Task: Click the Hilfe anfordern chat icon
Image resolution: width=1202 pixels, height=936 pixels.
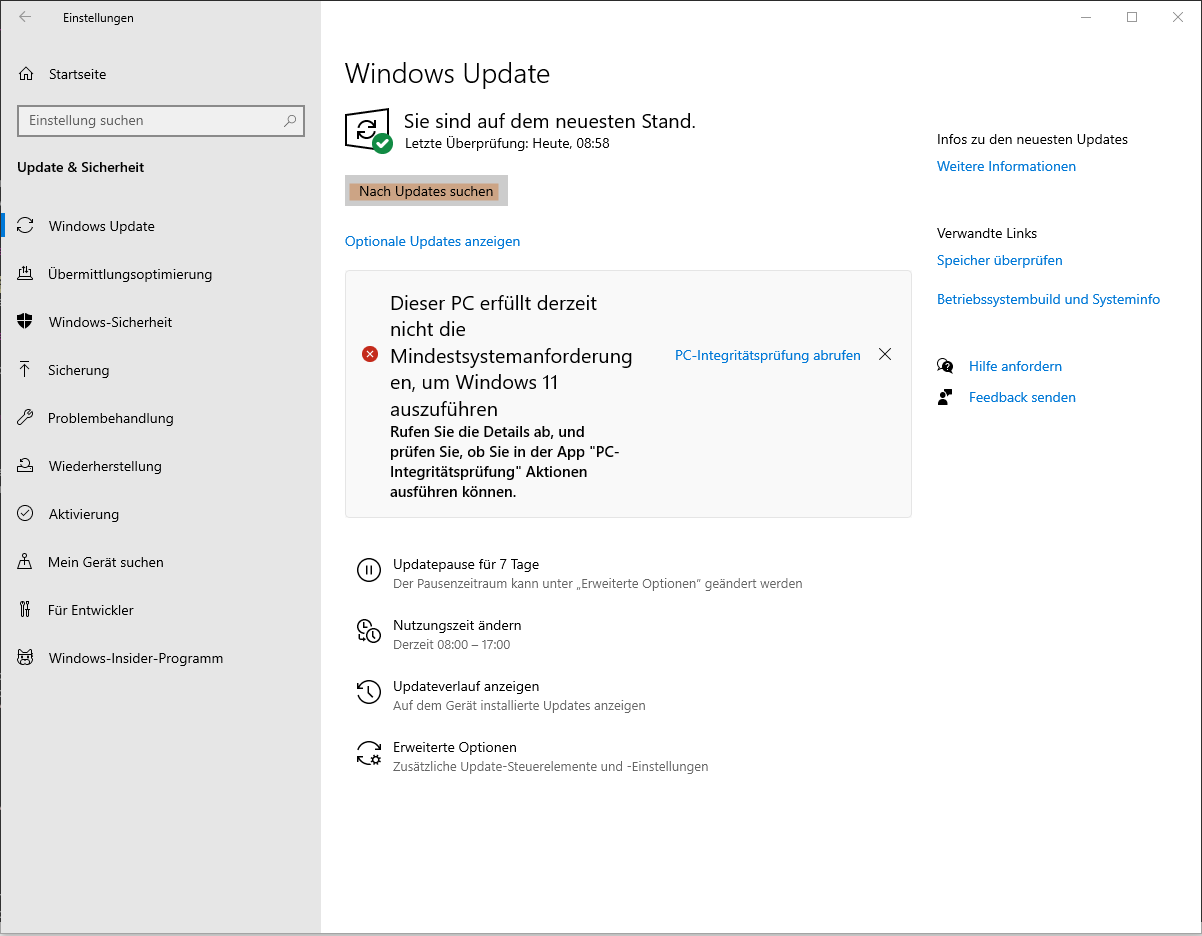Action: point(945,366)
